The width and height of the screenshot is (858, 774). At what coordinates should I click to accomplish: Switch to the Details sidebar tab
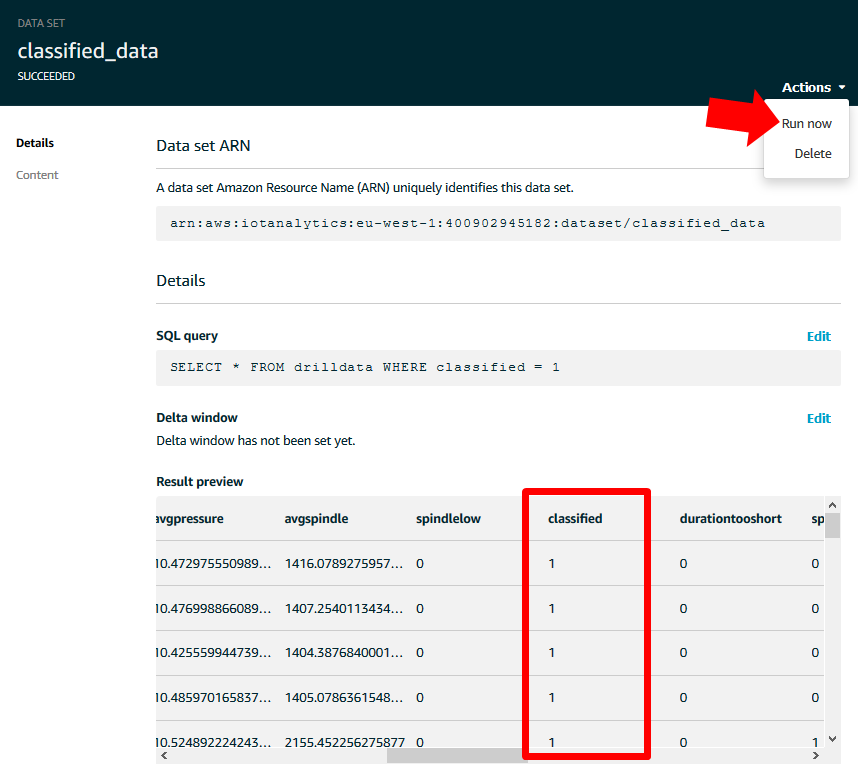click(35, 143)
